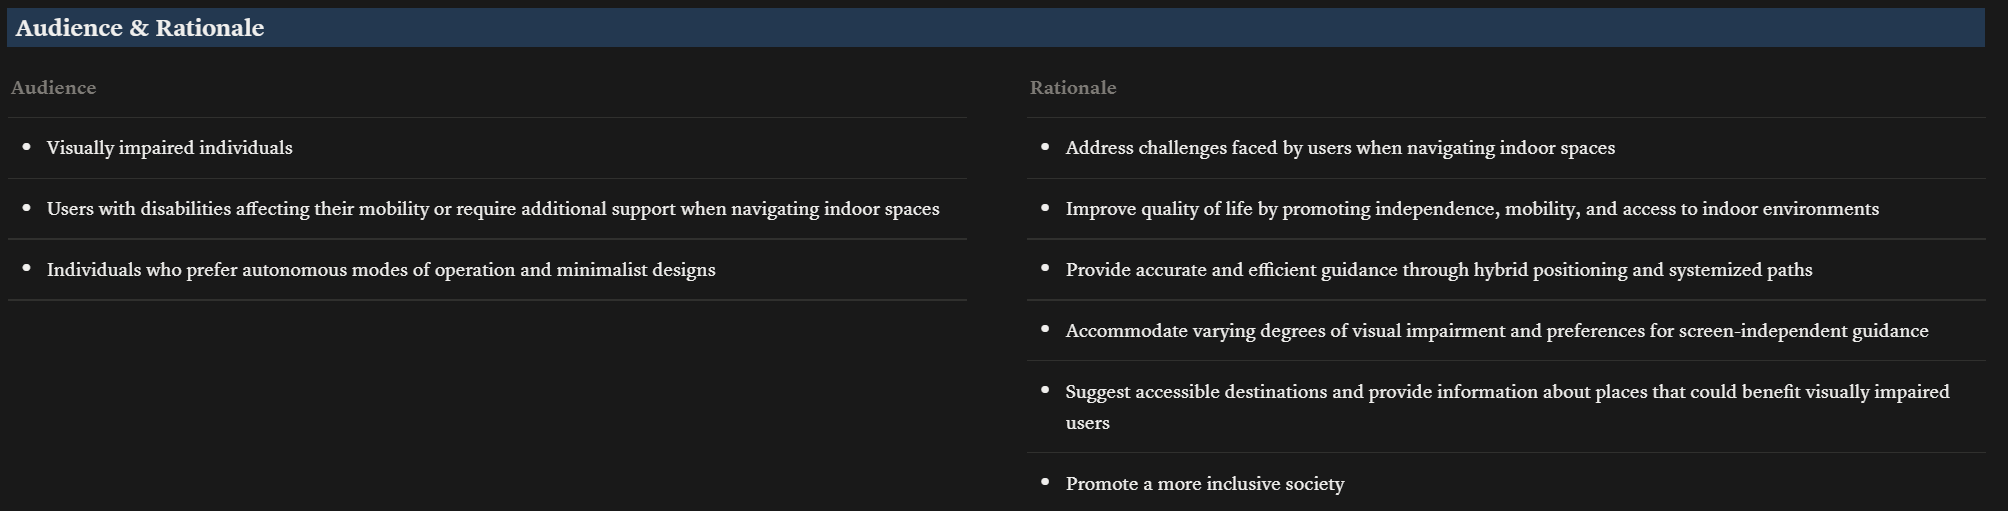Click bullet before "Individuals who prefer autonomous modes"
Screen dimensions: 2008x511
pyautogui.click(x=26, y=269)
